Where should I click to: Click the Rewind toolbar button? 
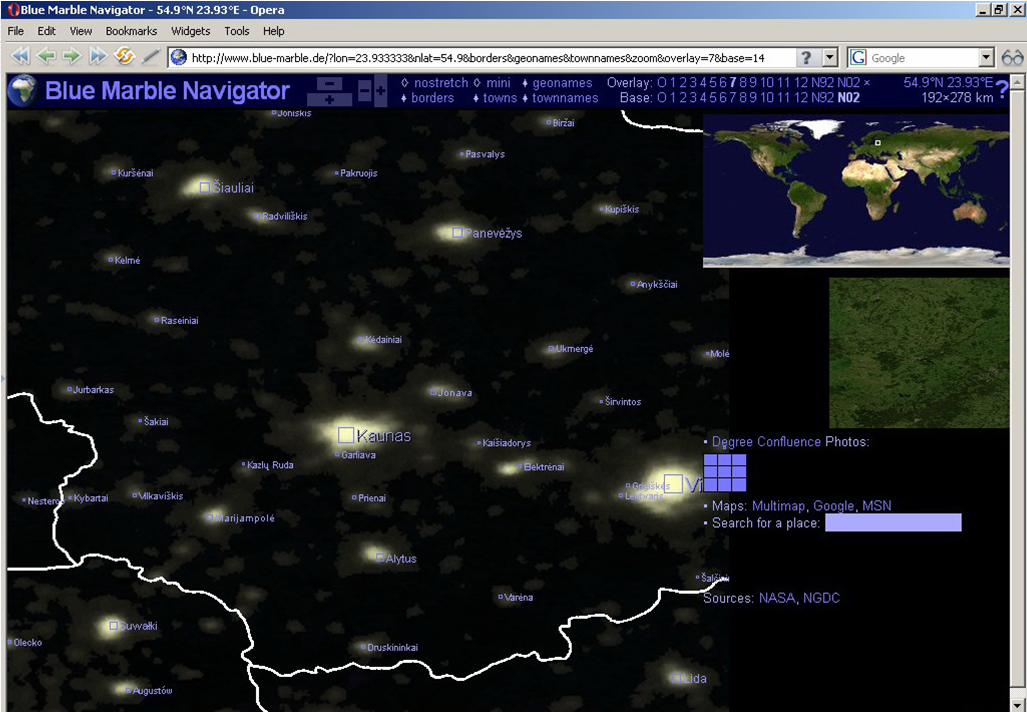[x=20, y=57]
